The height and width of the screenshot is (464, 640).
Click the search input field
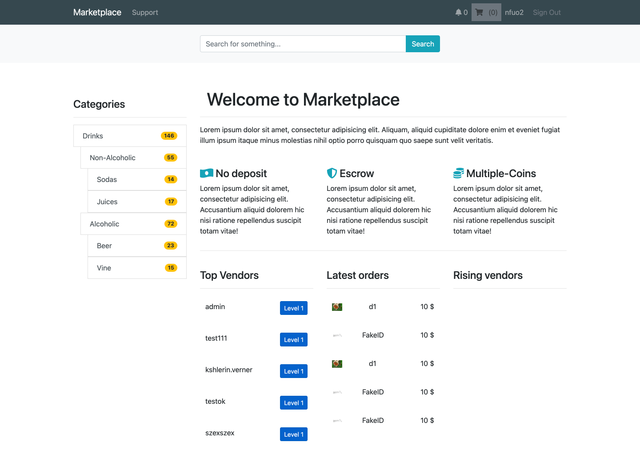click(x=302, y=44)
